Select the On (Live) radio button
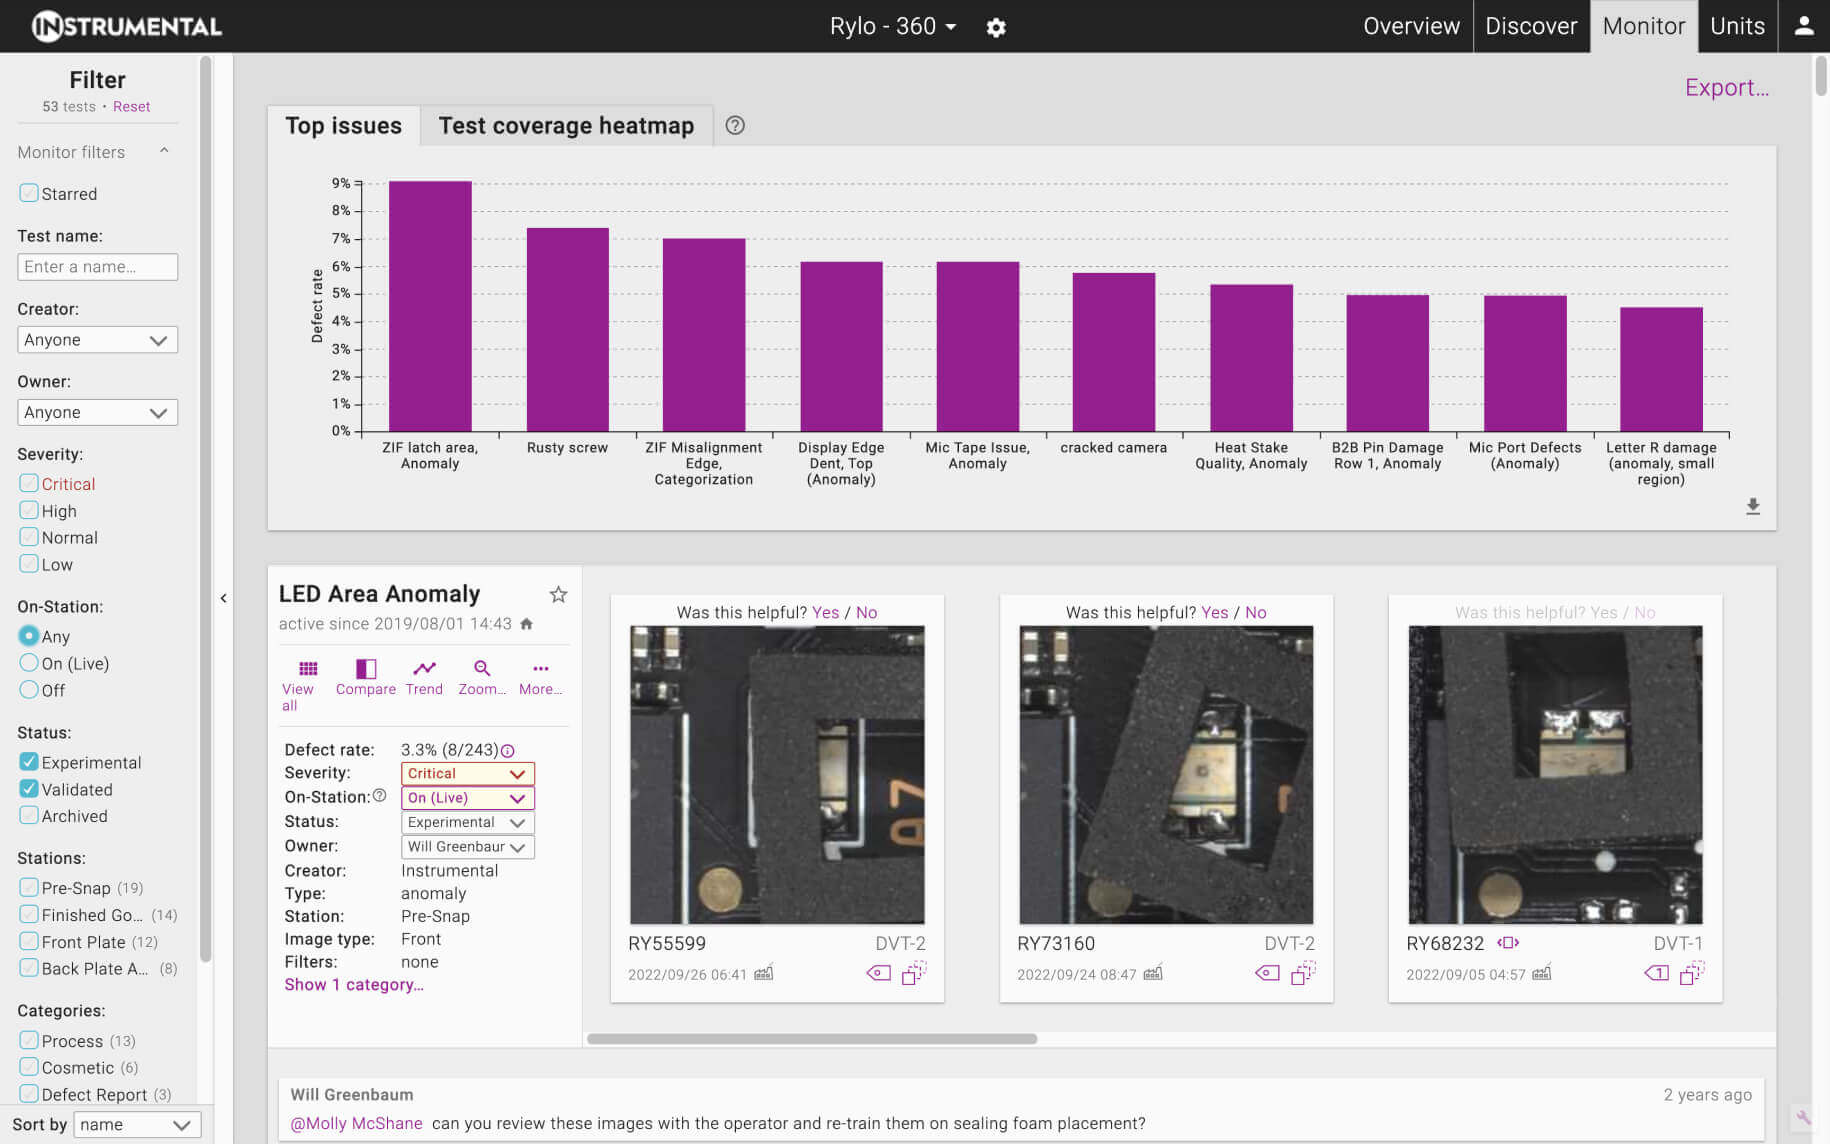This screenshot has width=1830, height=1144. pos(29,663)
